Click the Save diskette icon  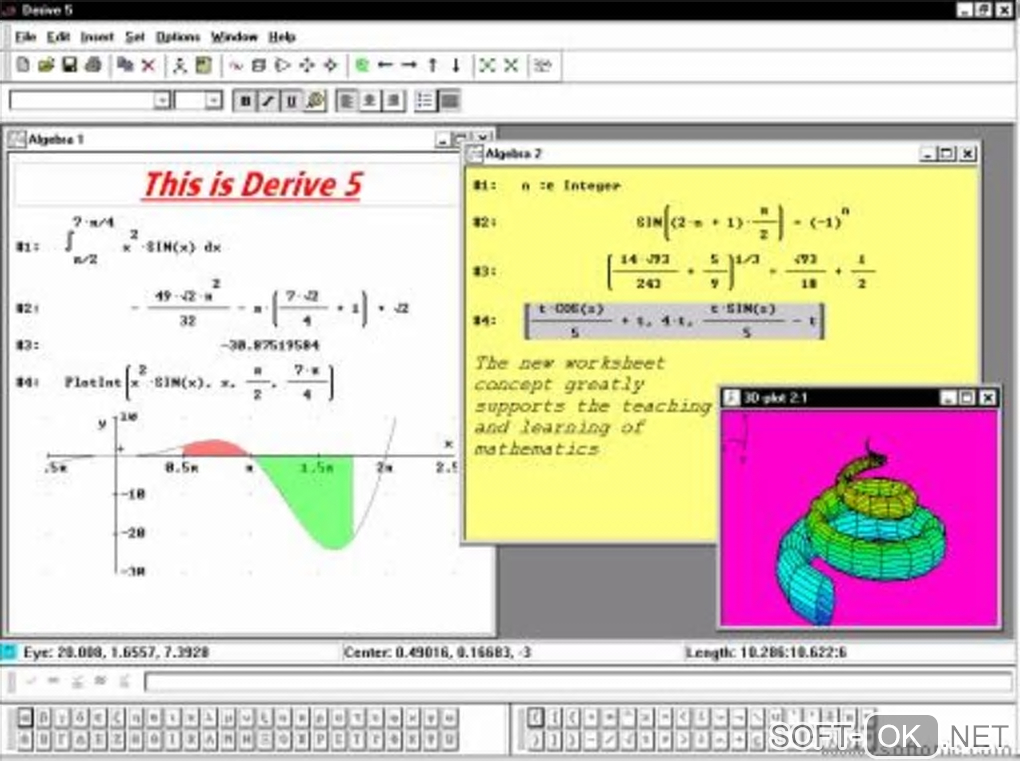(x=69, y=65)
